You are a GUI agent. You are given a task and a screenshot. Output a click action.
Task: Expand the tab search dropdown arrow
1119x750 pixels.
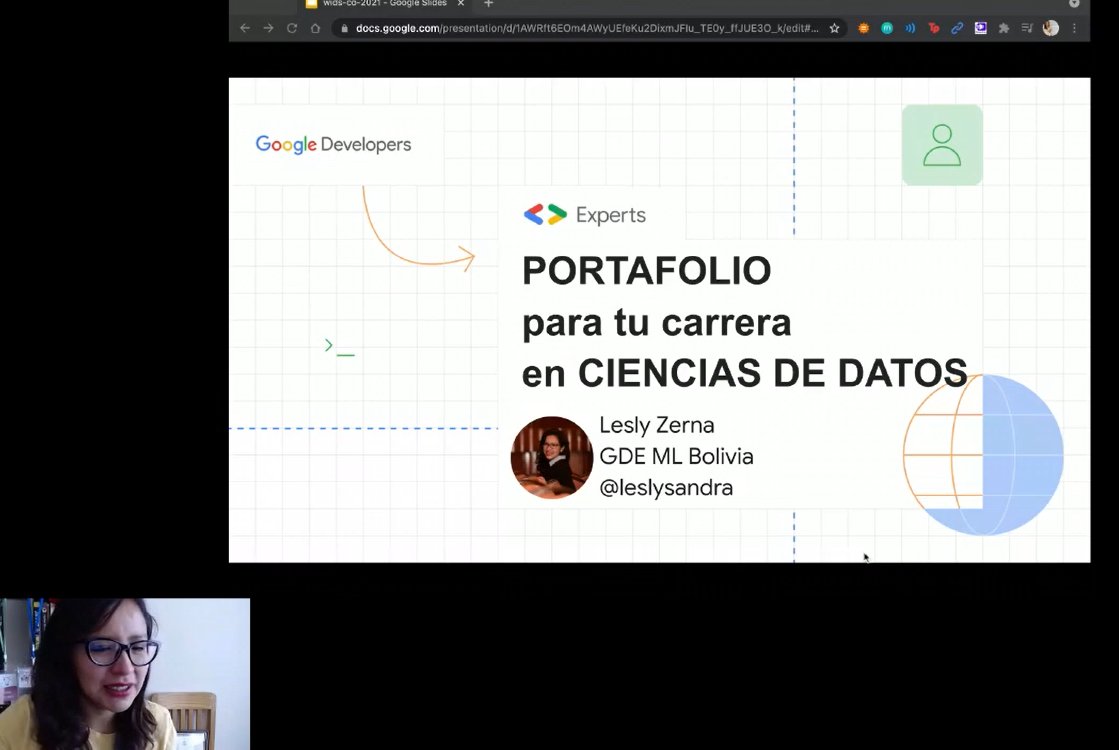click(x=1074, y=4)
